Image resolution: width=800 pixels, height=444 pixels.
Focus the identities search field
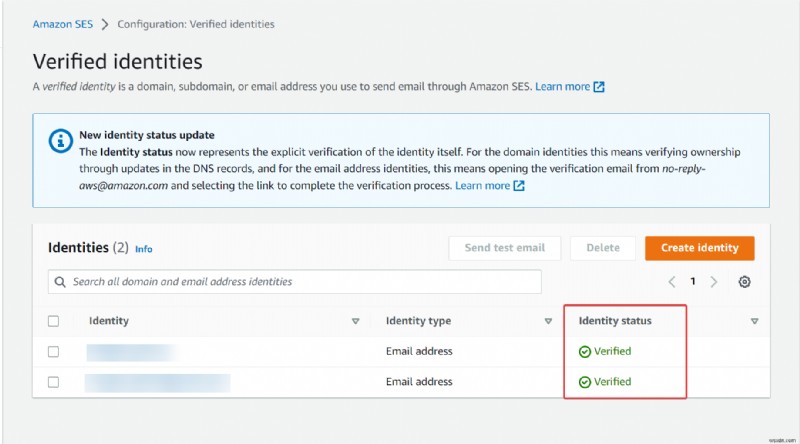tap(295, 282)
